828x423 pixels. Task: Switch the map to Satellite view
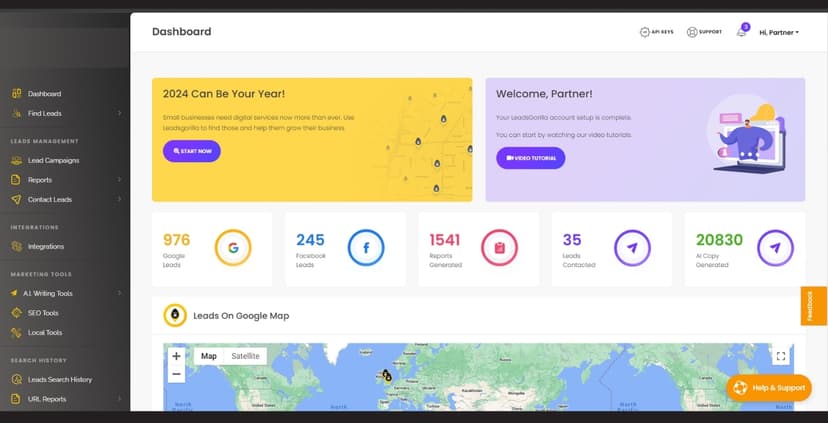[246, 356]
